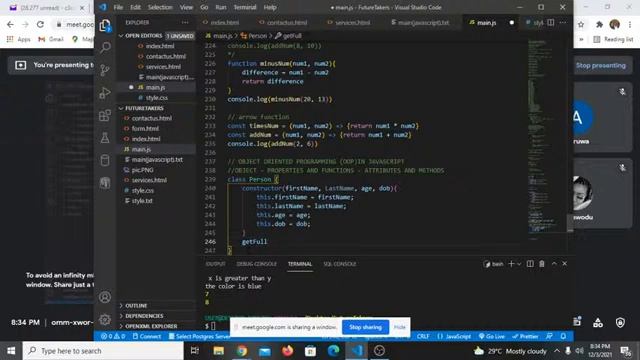Select the bash terminal shell indicator
This screenshot has width=640, height=360.
pyautogui.click(x=493, y=264)
